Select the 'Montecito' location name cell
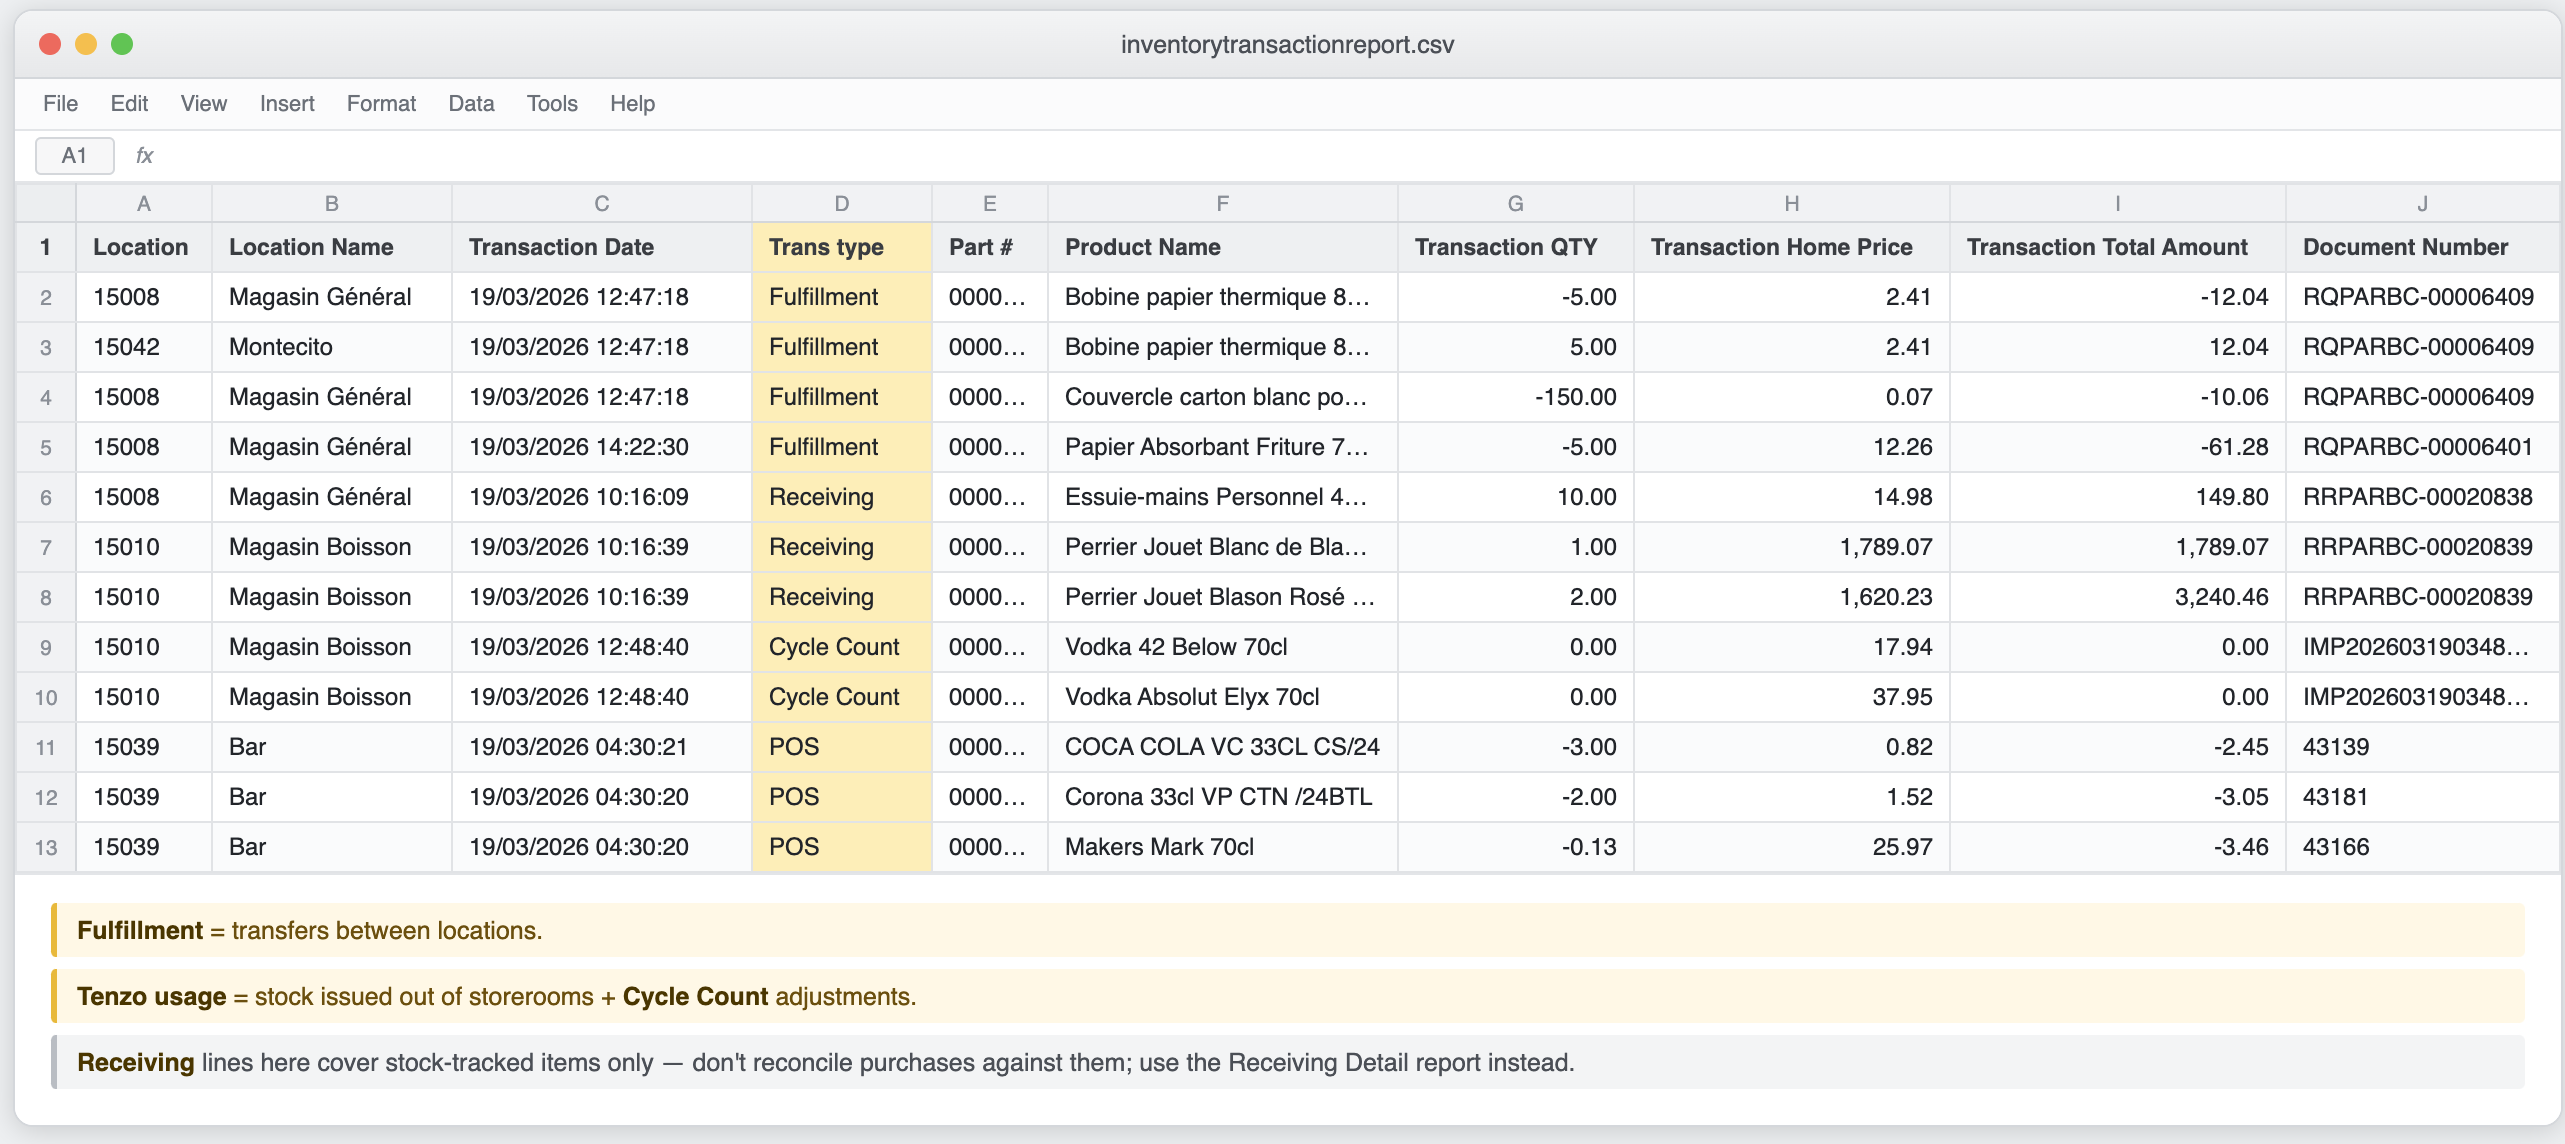 pos(332,347)
